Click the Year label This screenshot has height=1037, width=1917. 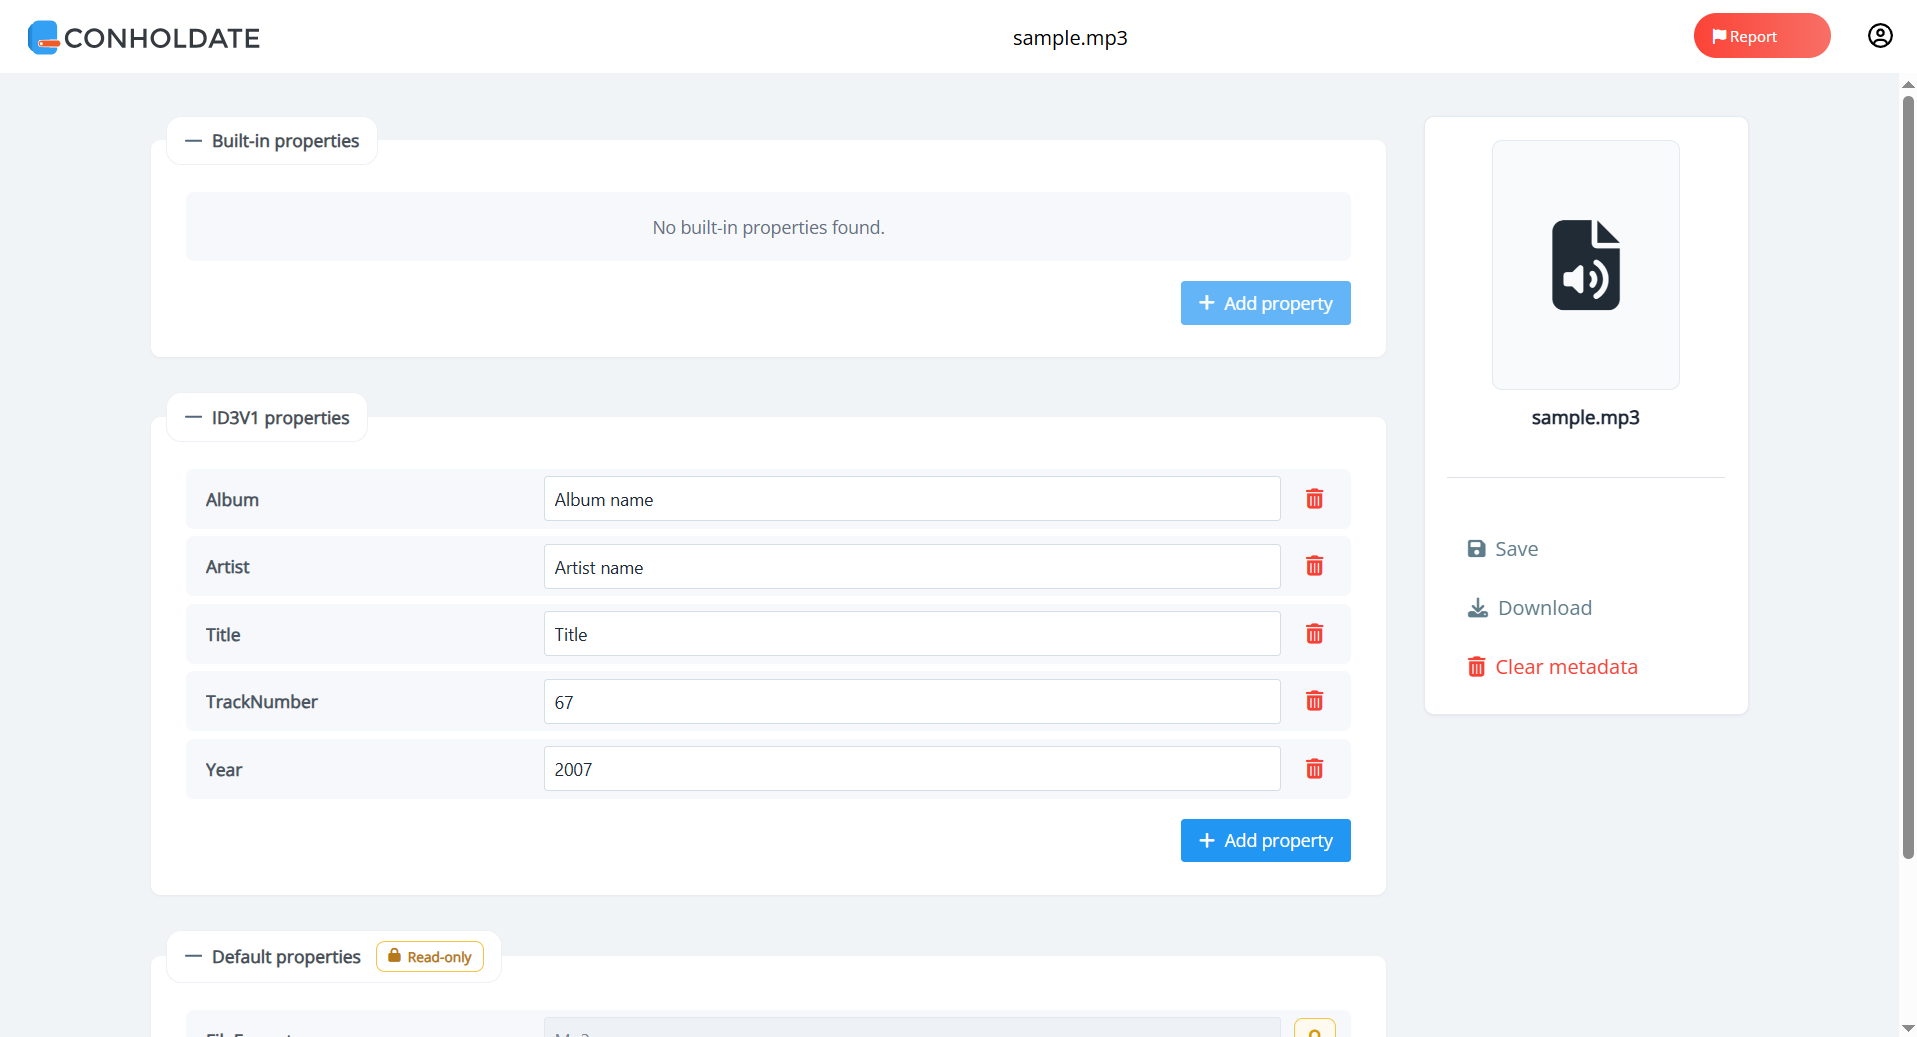(x=223, y=770)
